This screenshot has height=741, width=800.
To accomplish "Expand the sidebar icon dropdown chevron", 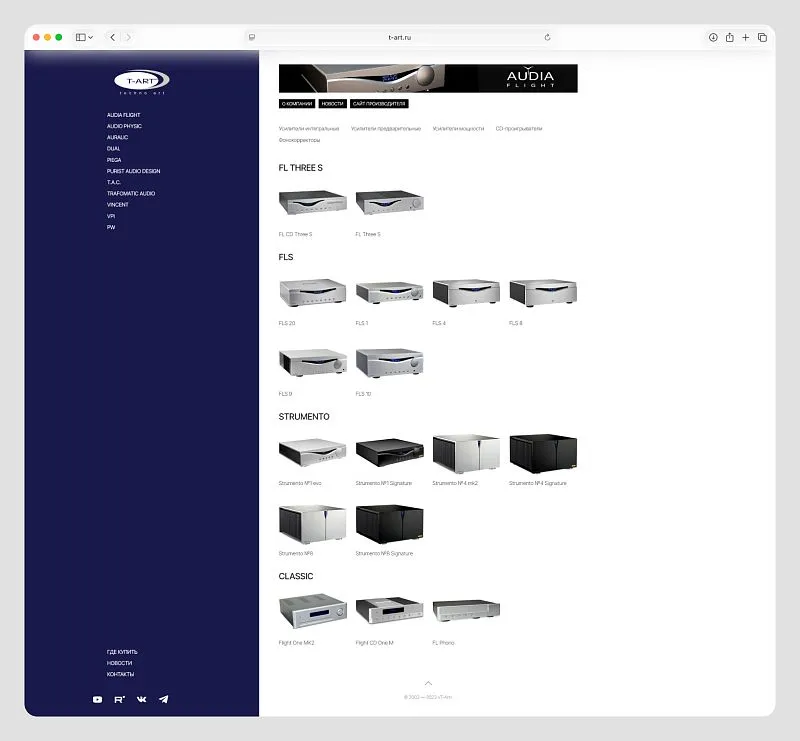I will (x=91, y=37).
